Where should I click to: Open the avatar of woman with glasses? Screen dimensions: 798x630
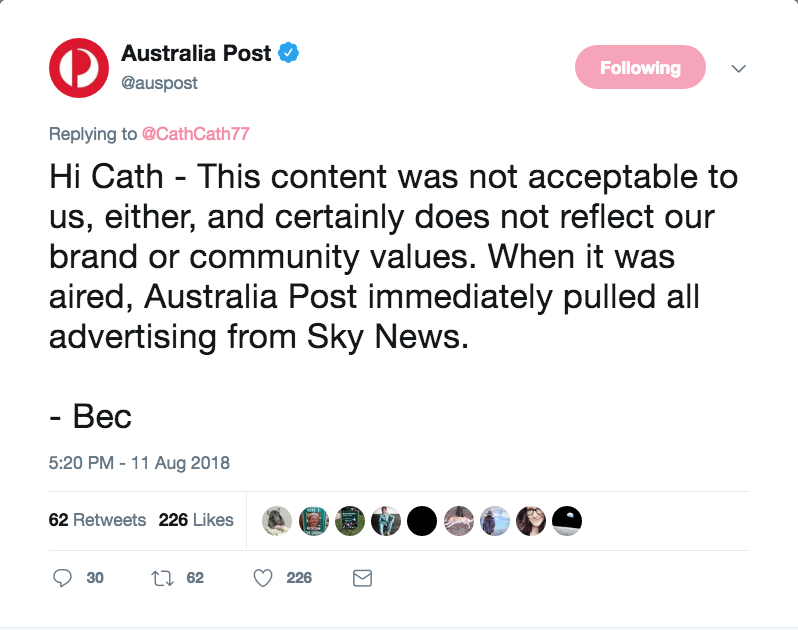(x=531, y=520)
